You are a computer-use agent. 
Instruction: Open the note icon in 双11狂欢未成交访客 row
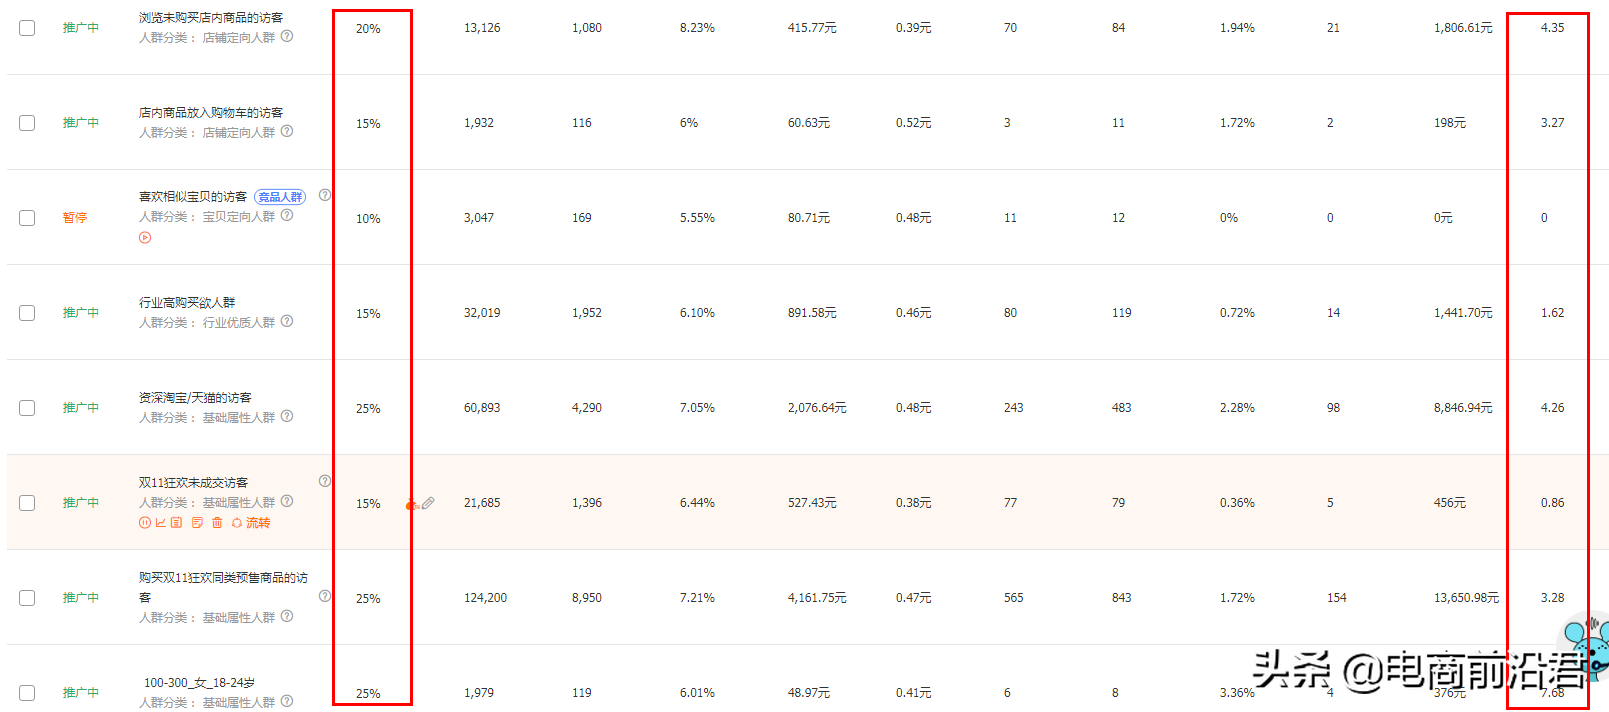coord(197,522)
